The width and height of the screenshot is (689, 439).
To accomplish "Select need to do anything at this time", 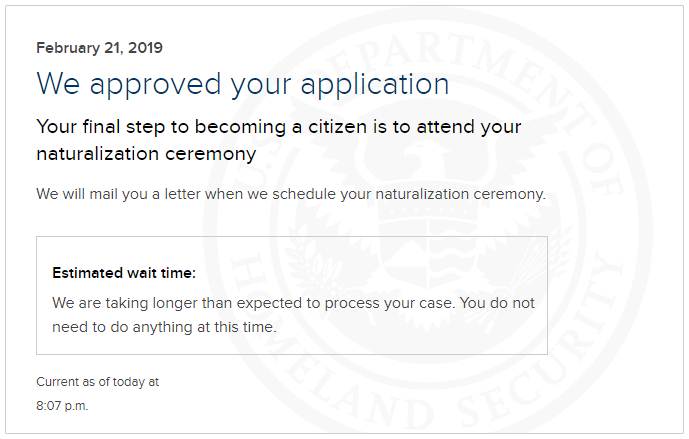I will point(164,327).
